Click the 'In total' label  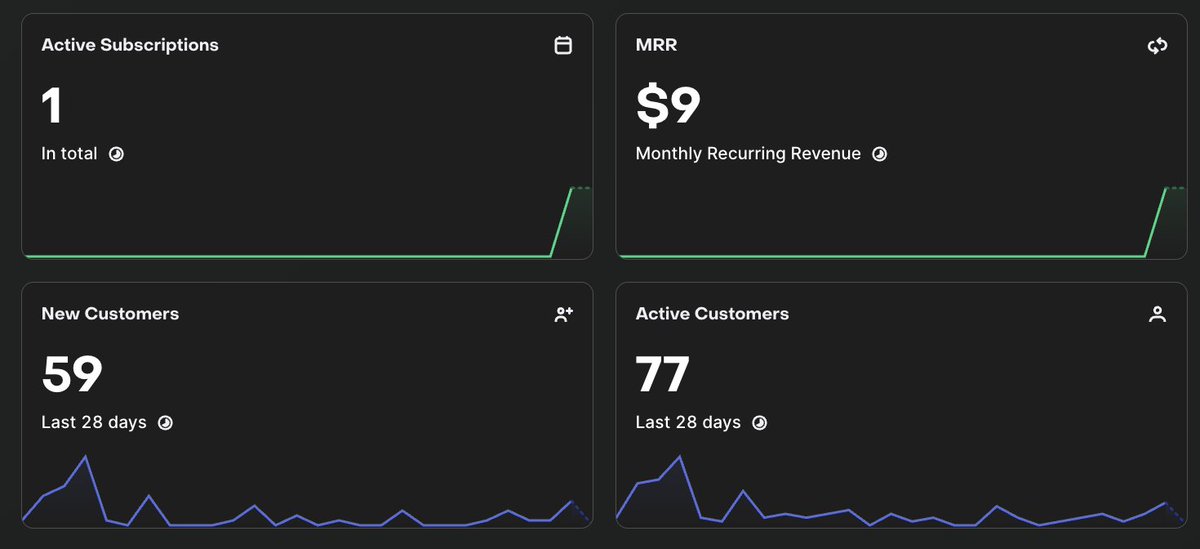pyautogui.click(x=69, y=154)
